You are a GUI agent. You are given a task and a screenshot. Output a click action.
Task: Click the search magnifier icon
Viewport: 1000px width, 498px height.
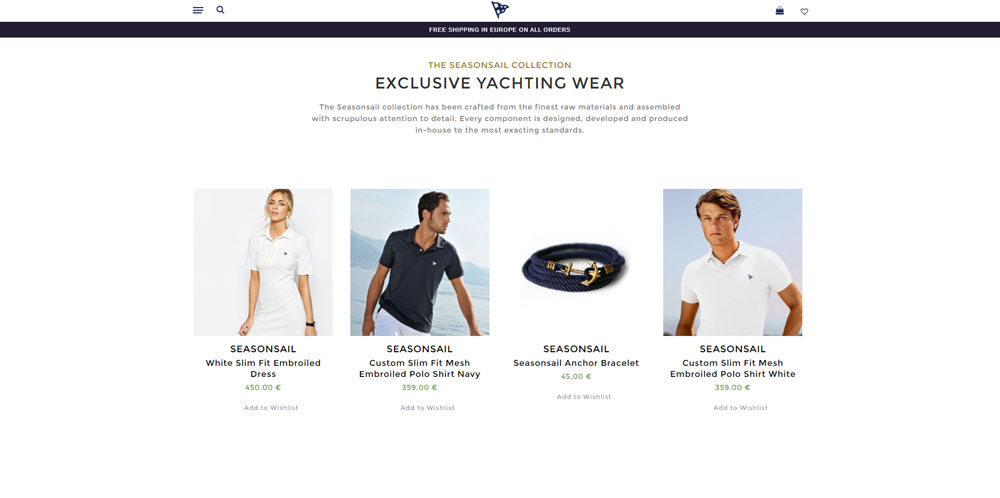pyautogui.click(x=220, y=10)
